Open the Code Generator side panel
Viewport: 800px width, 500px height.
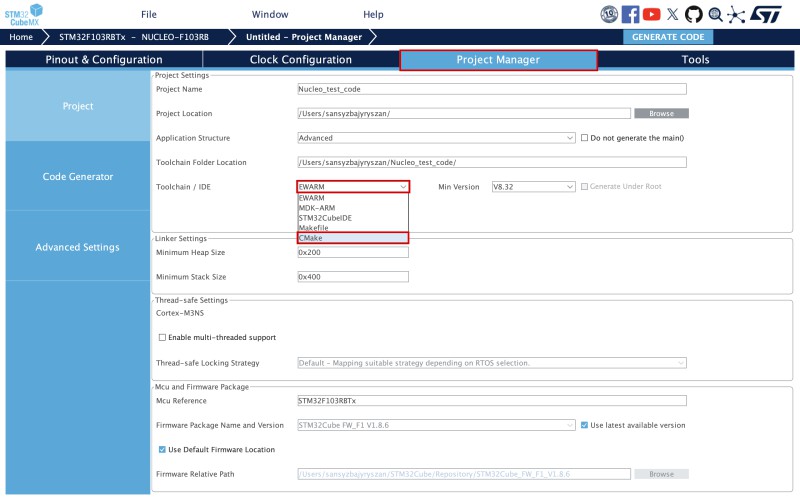pos(78,176)
